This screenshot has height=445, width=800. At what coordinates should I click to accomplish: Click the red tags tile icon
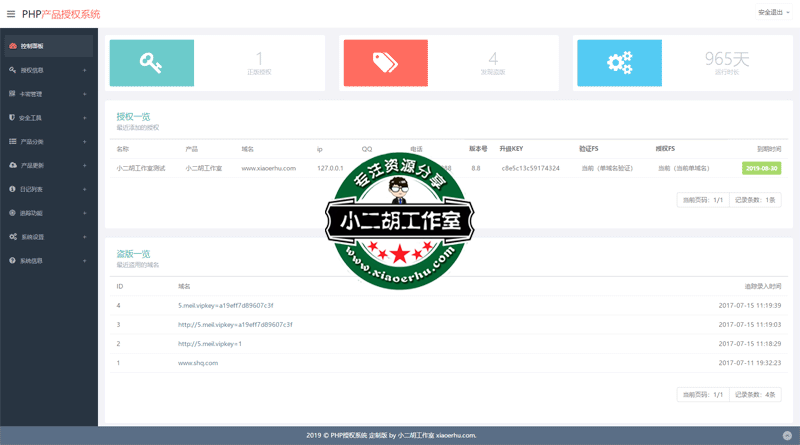[385, 63]
